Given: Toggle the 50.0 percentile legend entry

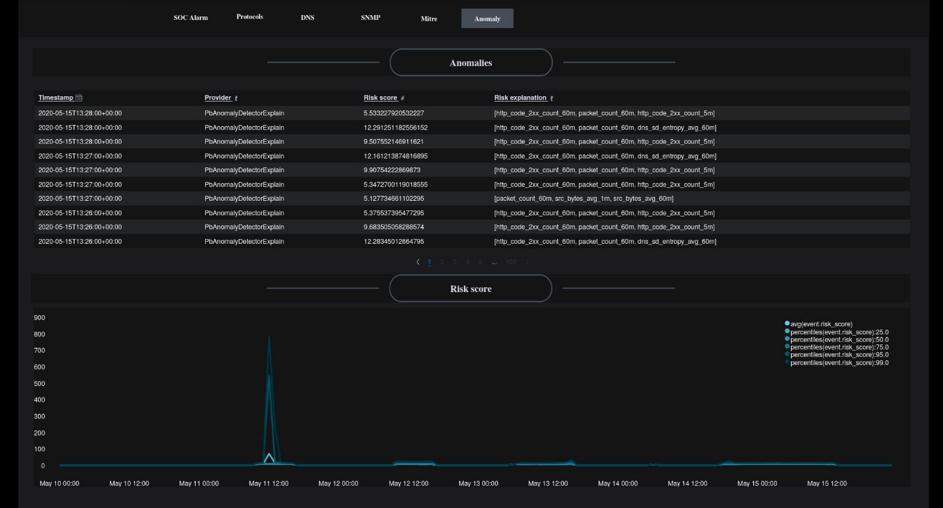Looking at the screenshot, I should click(838, 339).
